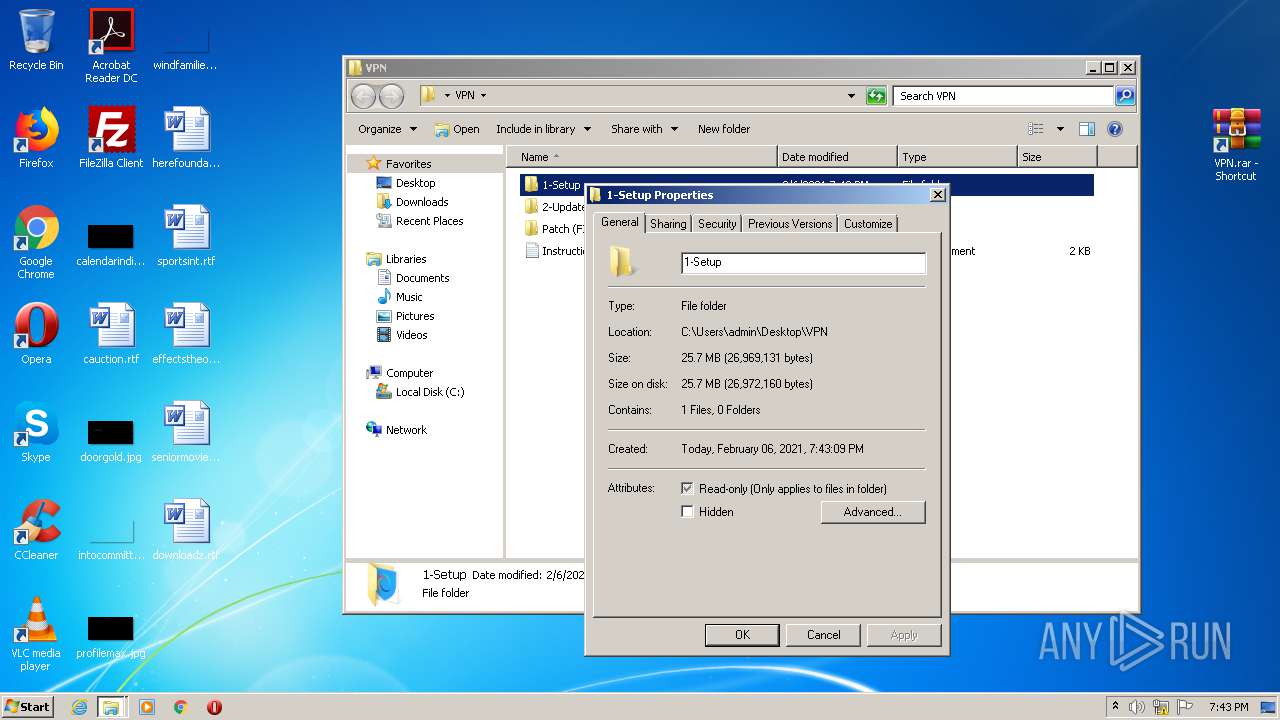Open the Customize tab
The height and width of the screenshot is (720, 1280).
[868, 224]
